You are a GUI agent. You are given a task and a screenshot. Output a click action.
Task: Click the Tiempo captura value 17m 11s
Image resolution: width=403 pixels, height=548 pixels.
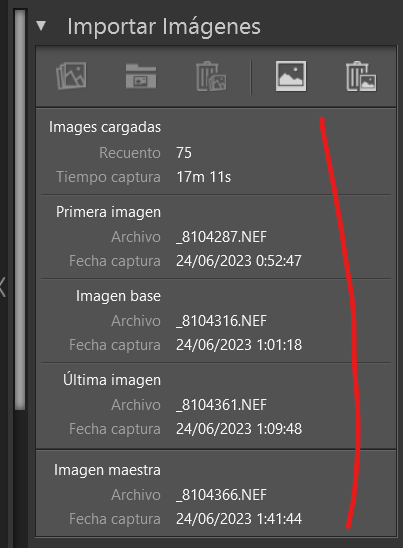coord(203,177)
